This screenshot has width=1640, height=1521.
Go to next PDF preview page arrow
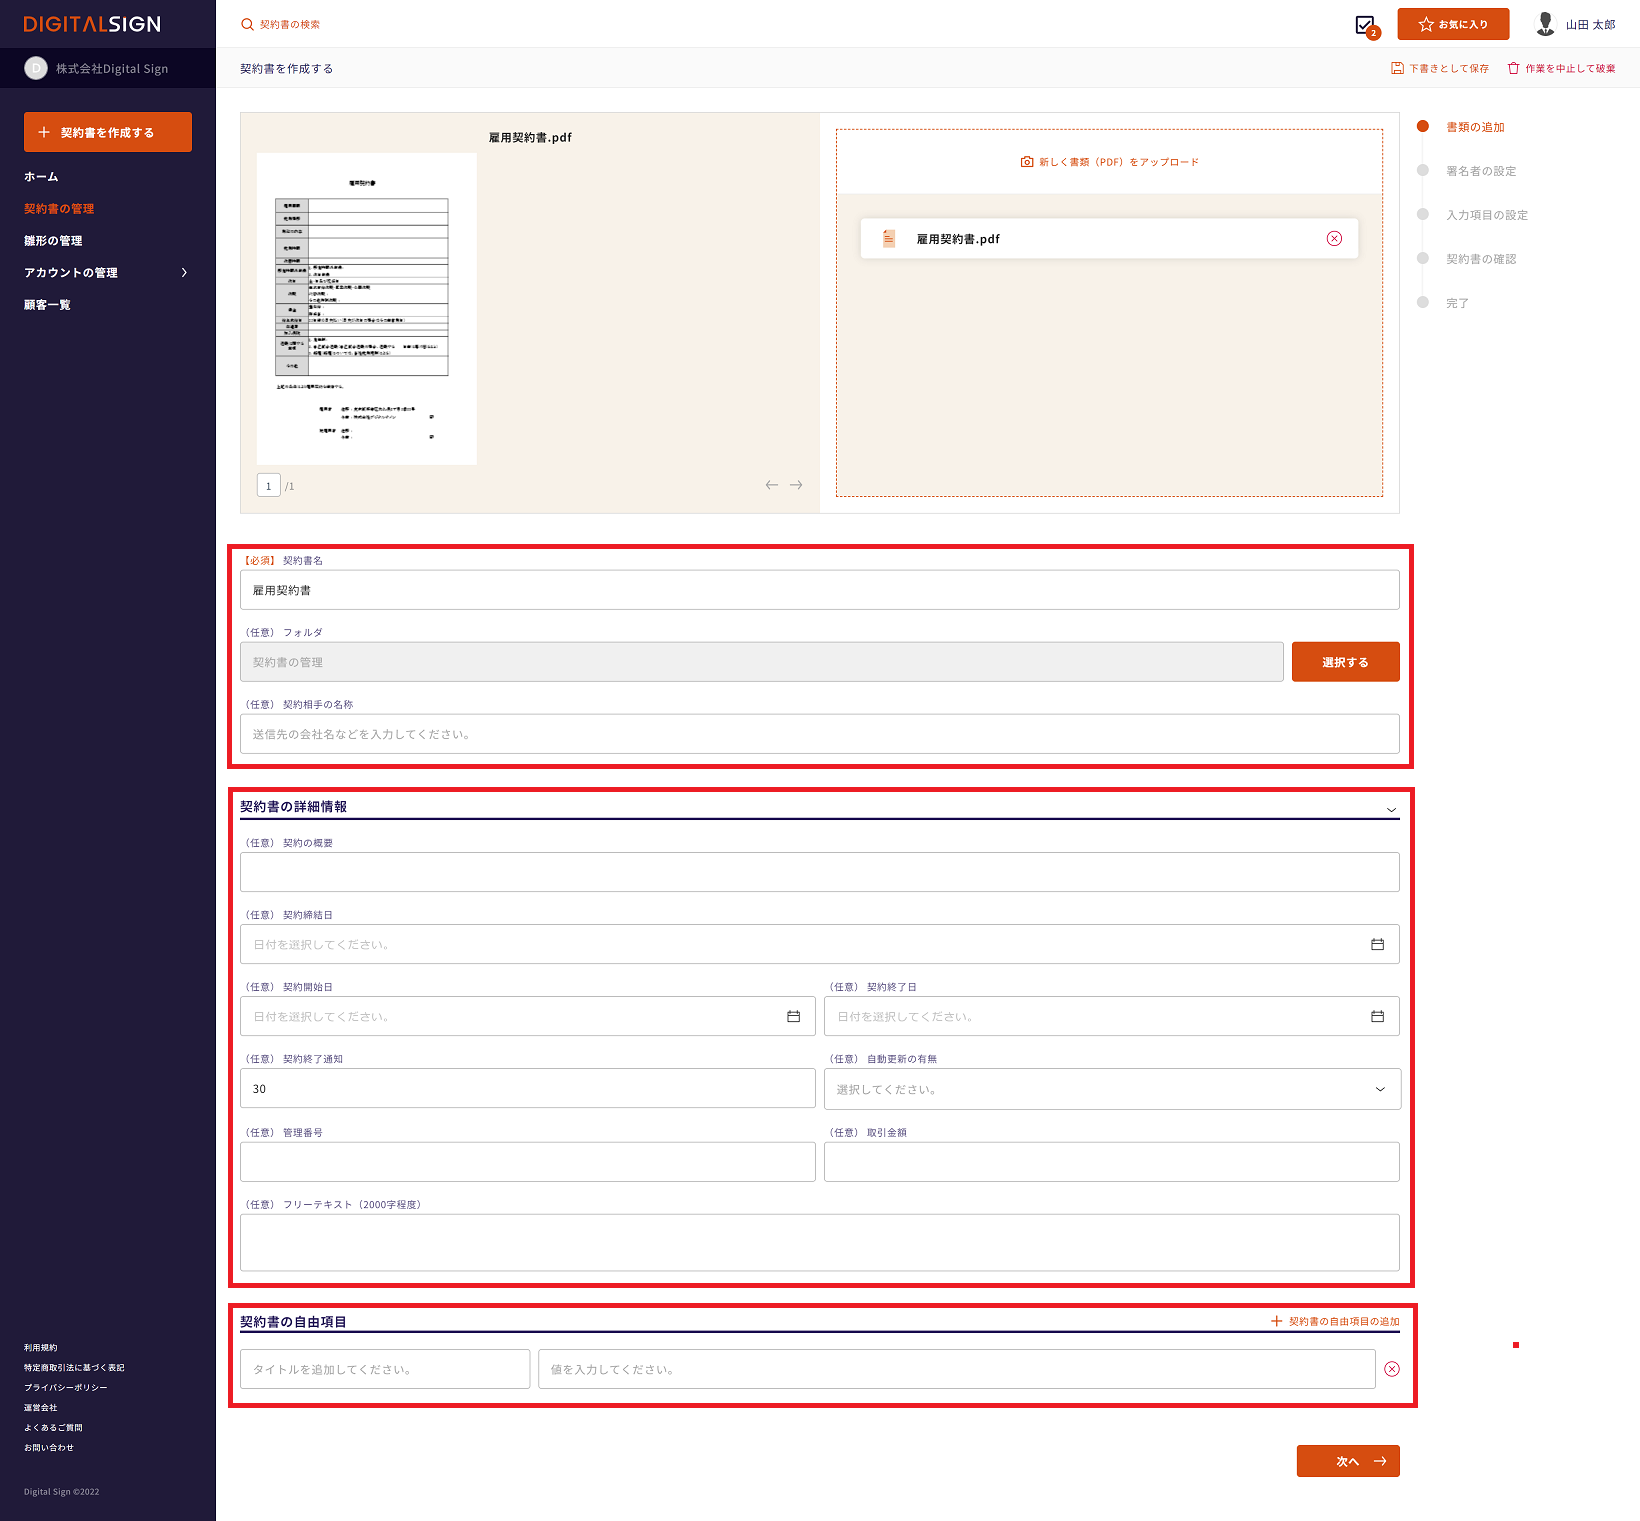[796, 485]
